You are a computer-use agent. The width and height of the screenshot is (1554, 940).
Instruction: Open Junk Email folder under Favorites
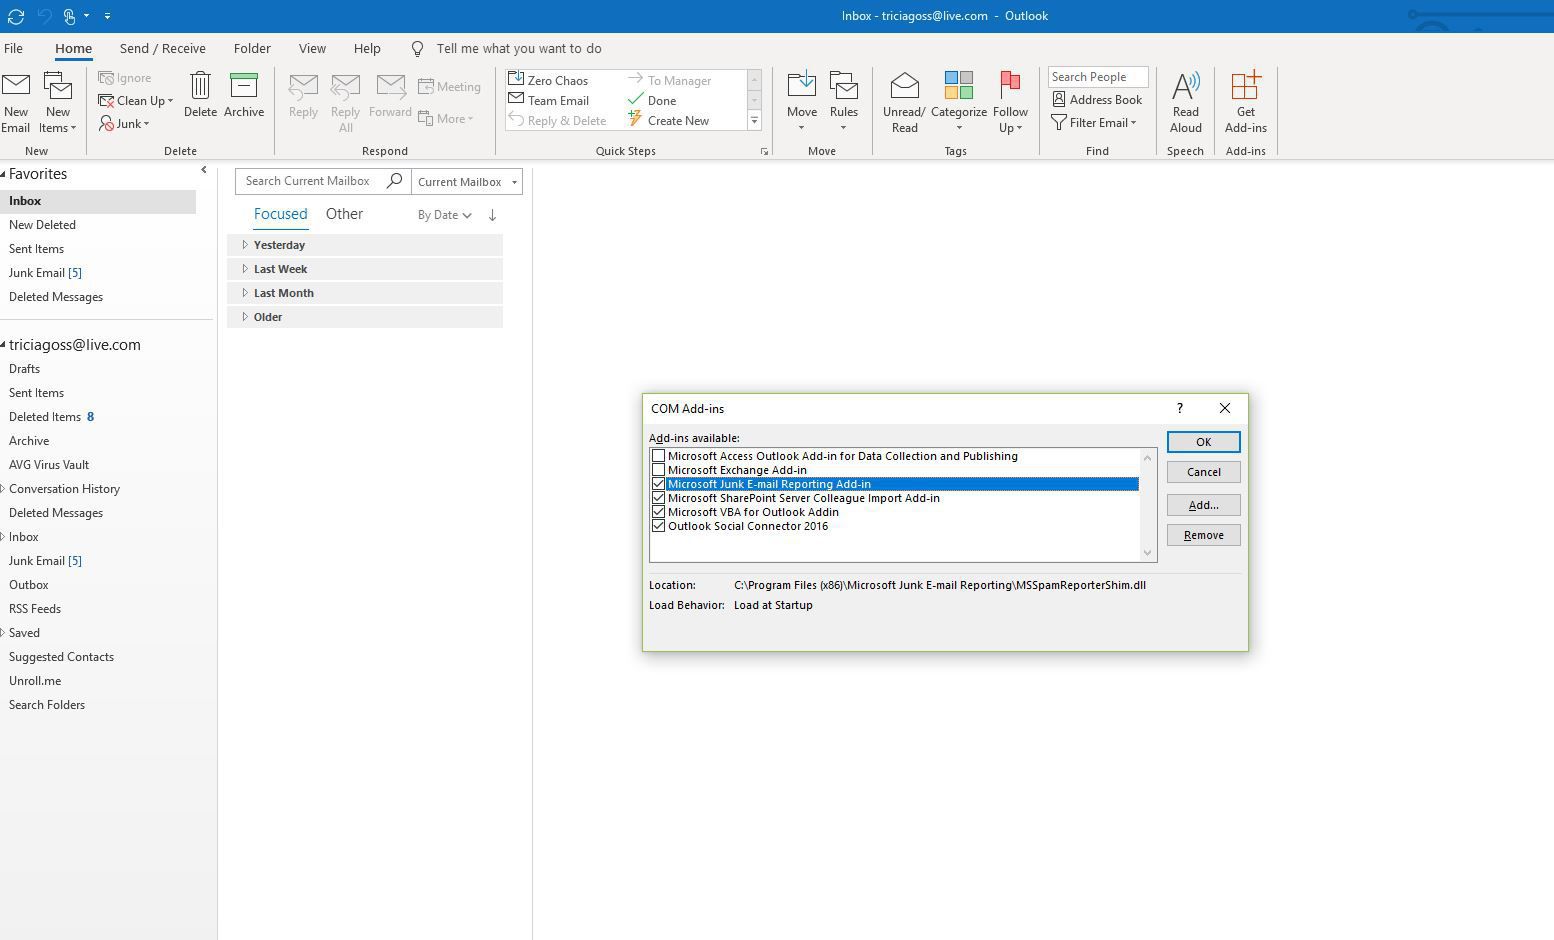(x=45, y=273)
